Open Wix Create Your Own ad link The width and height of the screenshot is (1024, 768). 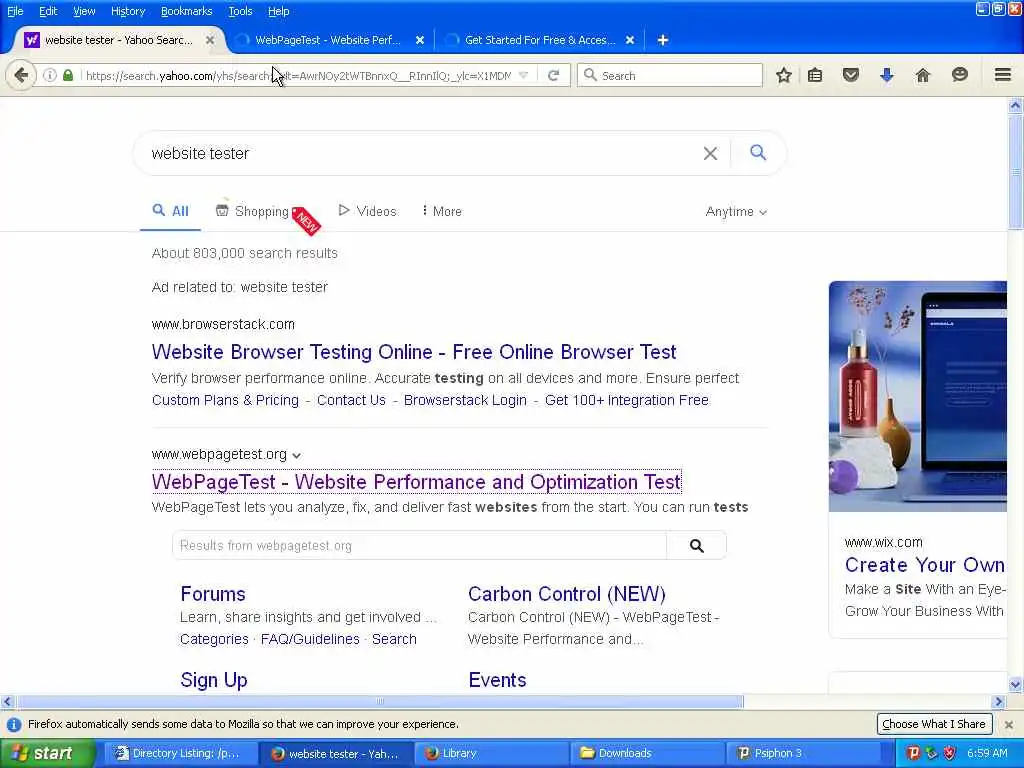coord(924,565)
